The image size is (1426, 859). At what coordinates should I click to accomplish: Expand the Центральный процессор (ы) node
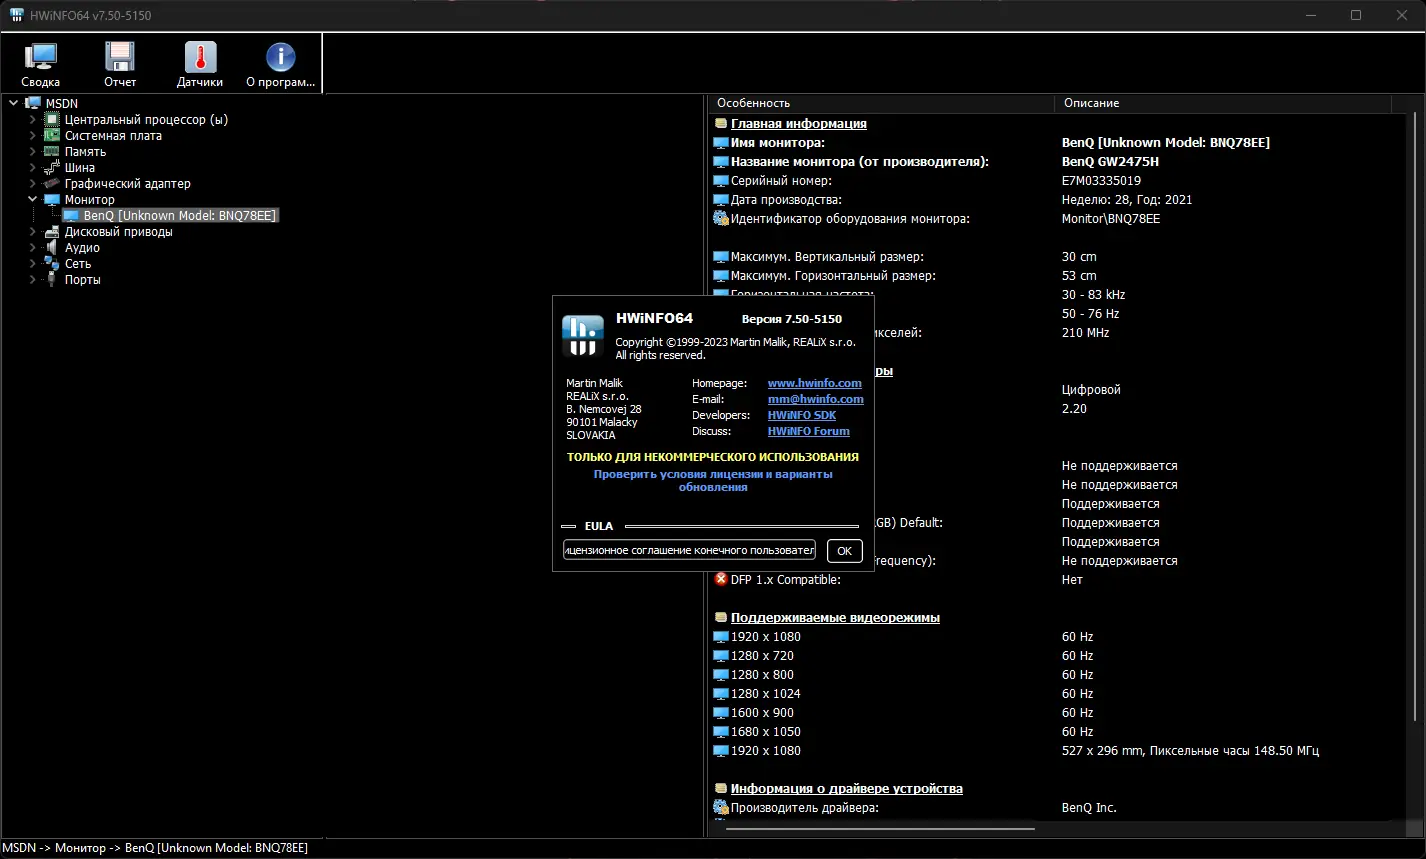click(x=32, y=119)
